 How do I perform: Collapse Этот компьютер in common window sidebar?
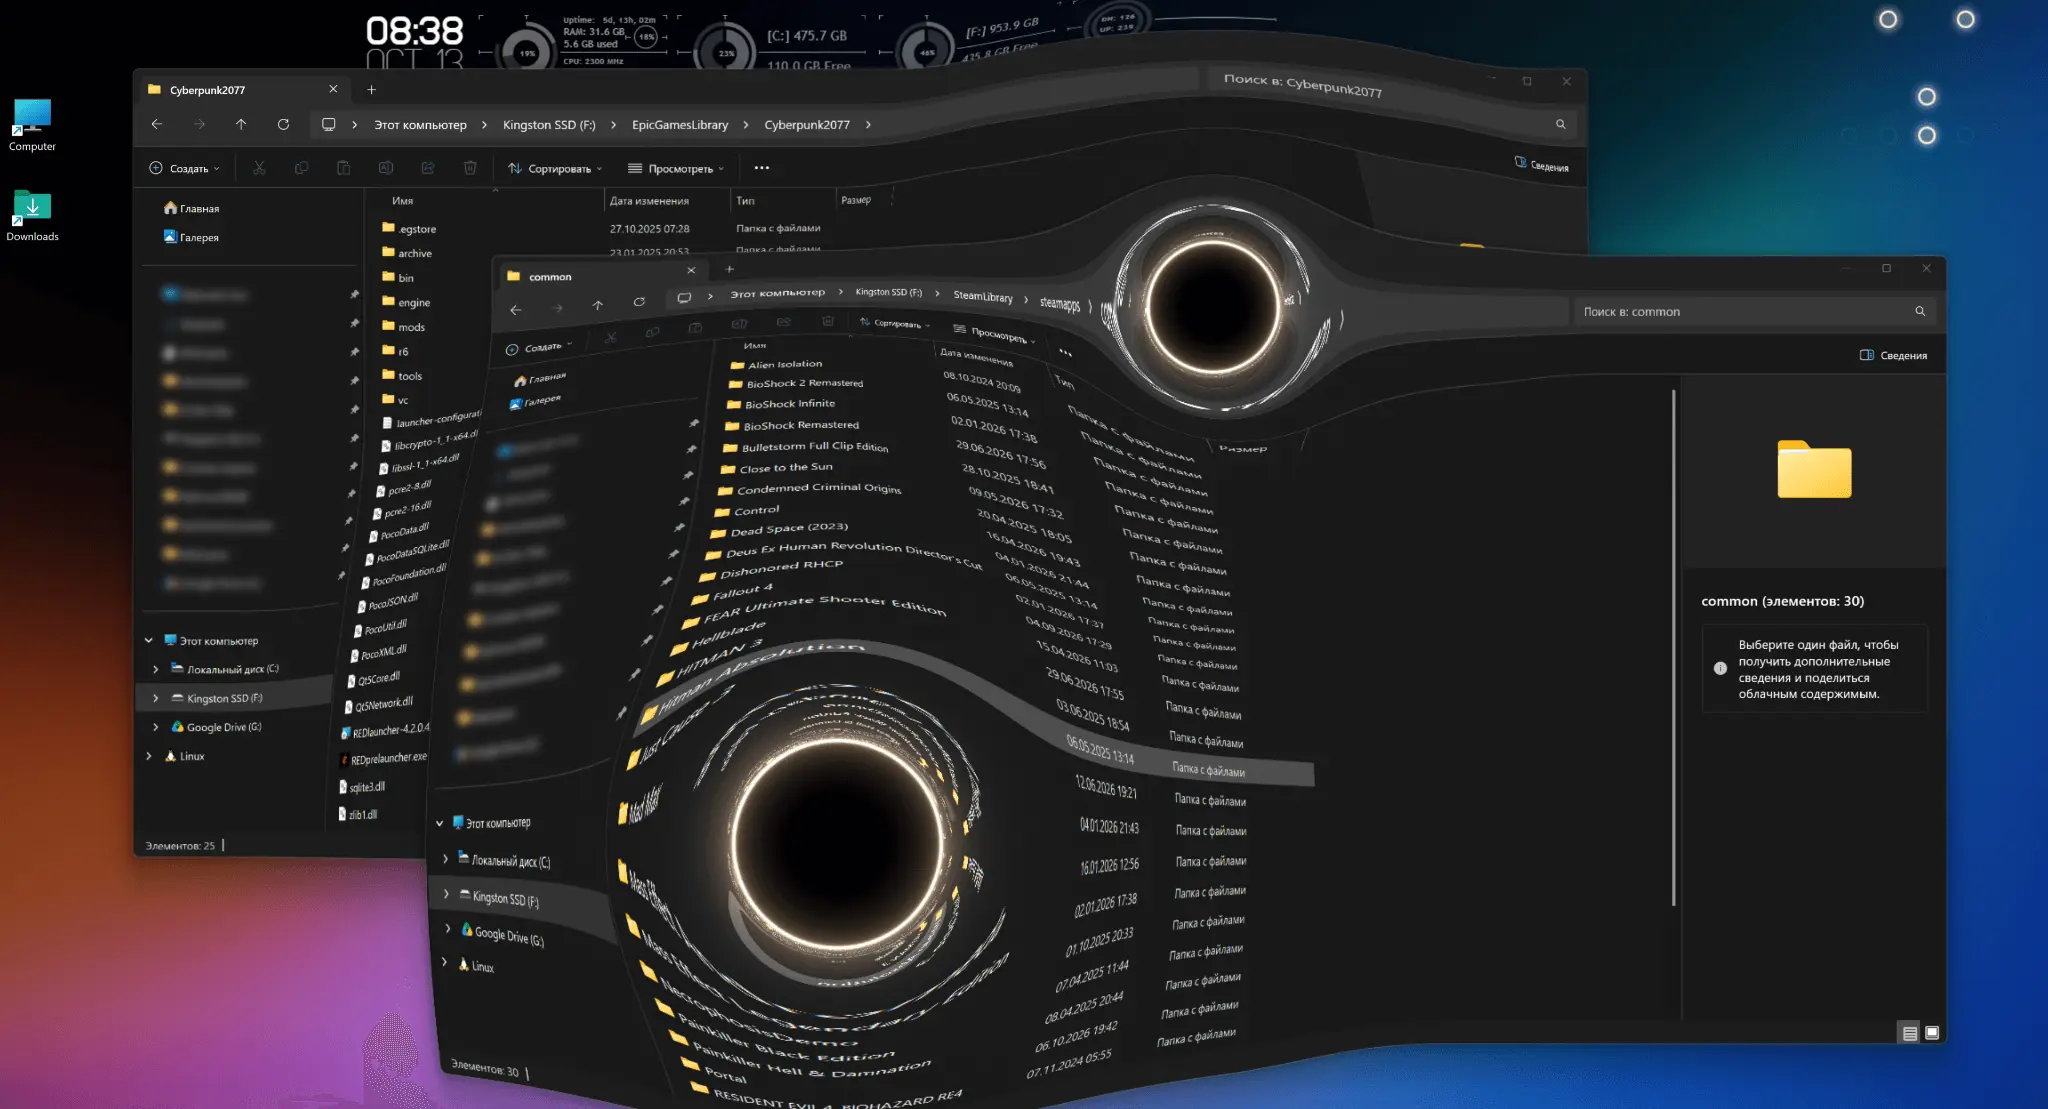tap(440, 823)
